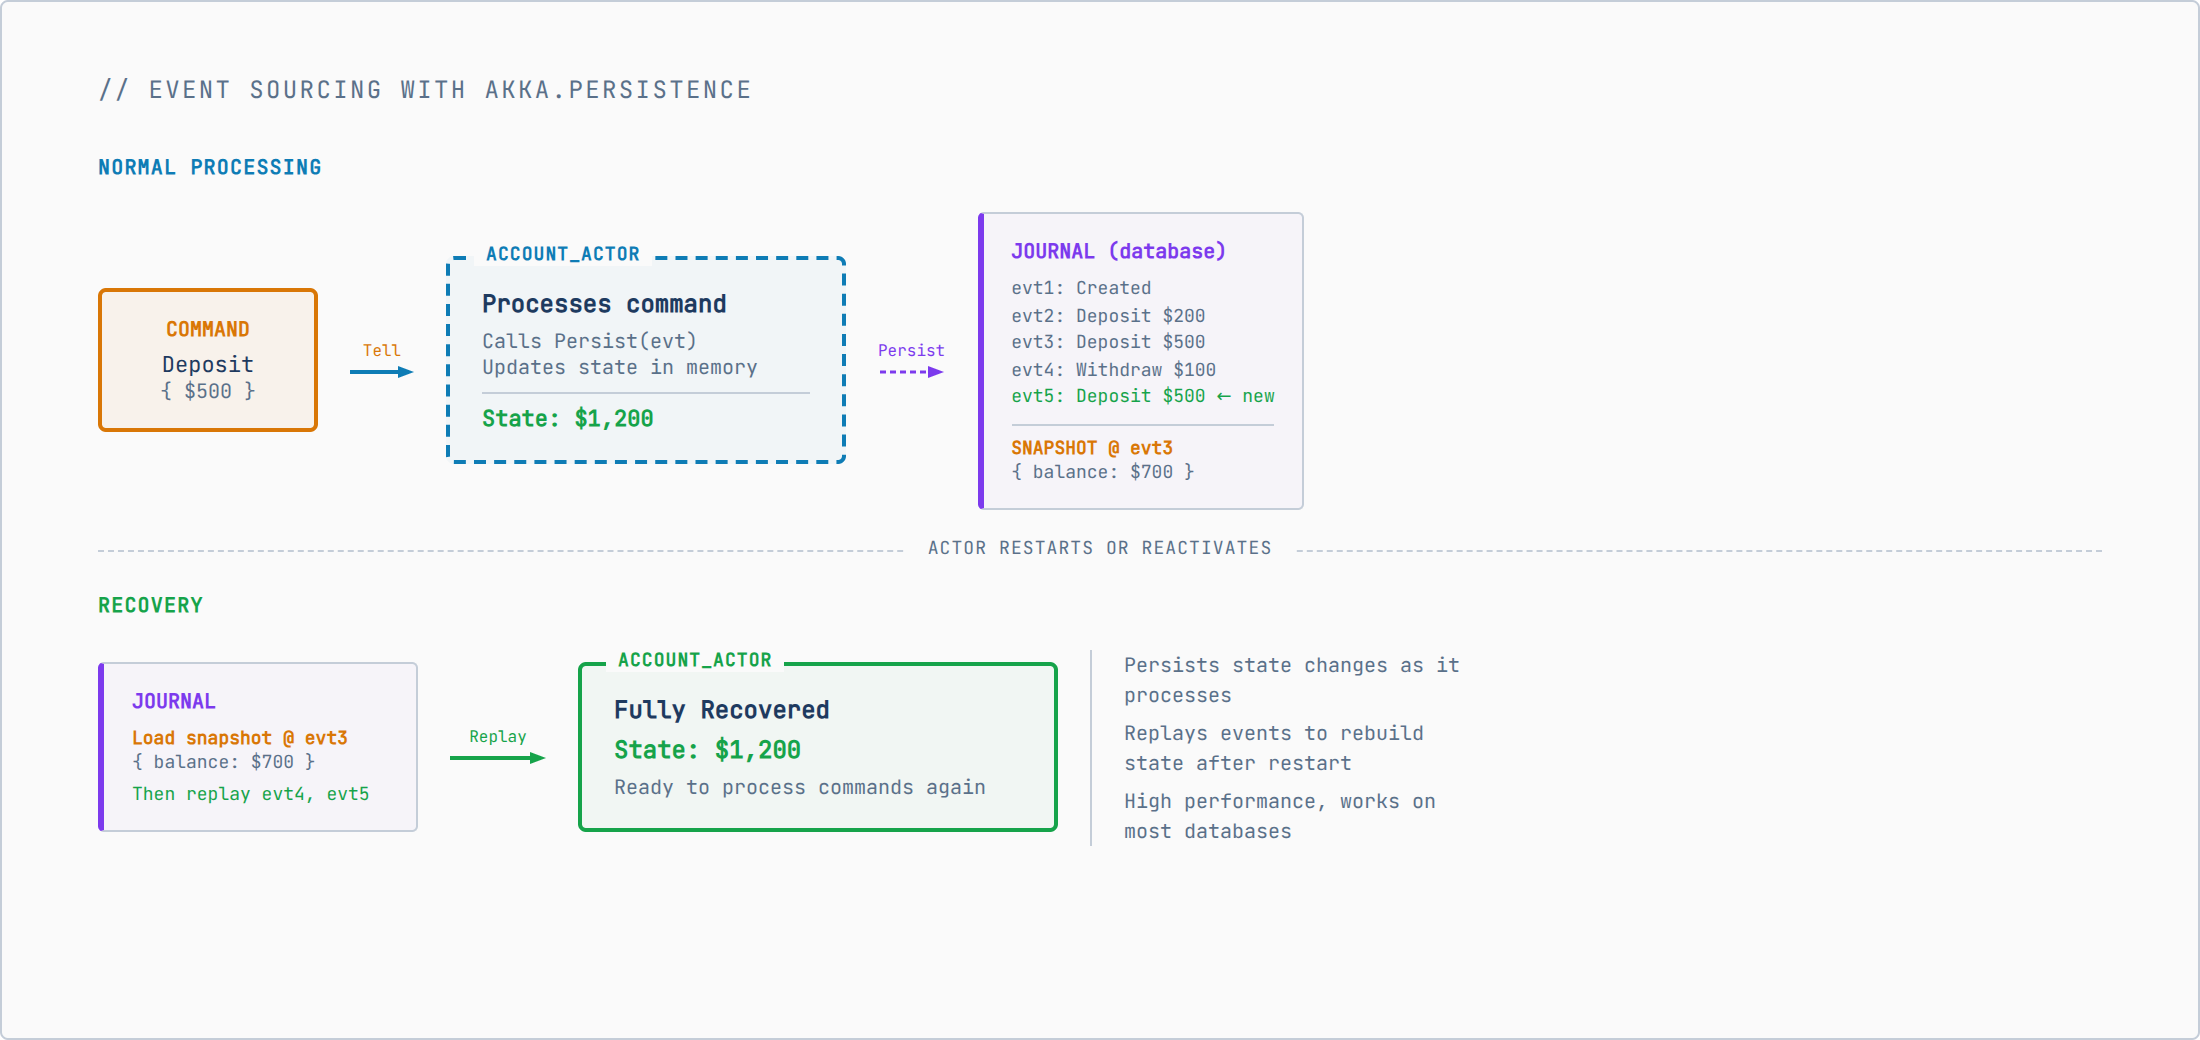The image size is (2200, 1040).
Task: Click journal entry 'evt4: Withdraw $100'
Action: 1113,370
